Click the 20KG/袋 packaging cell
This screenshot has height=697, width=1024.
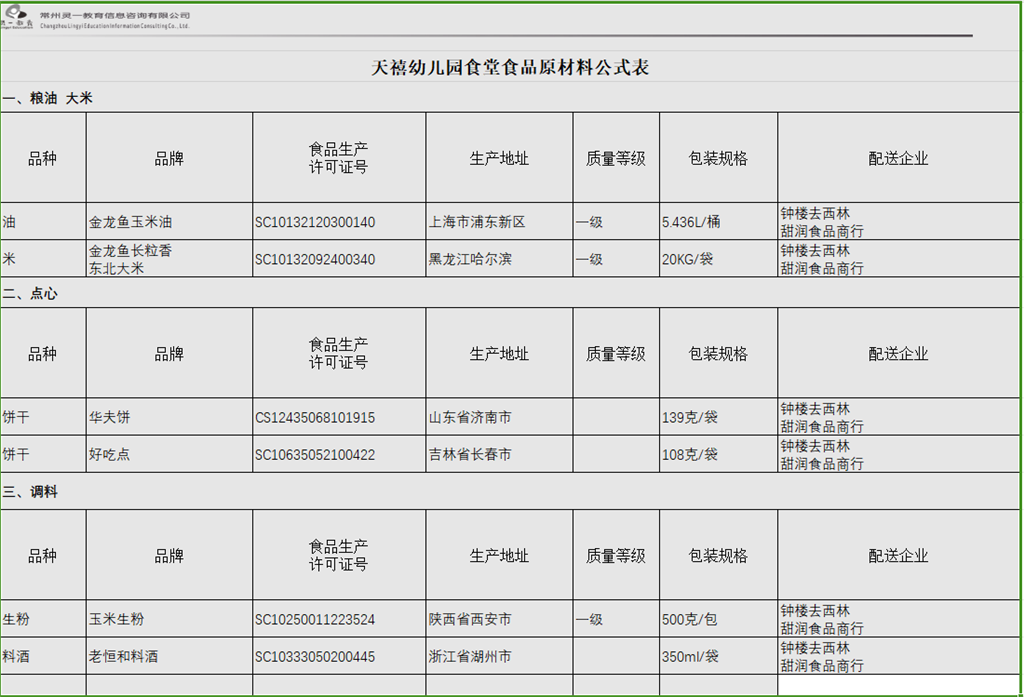717,259
